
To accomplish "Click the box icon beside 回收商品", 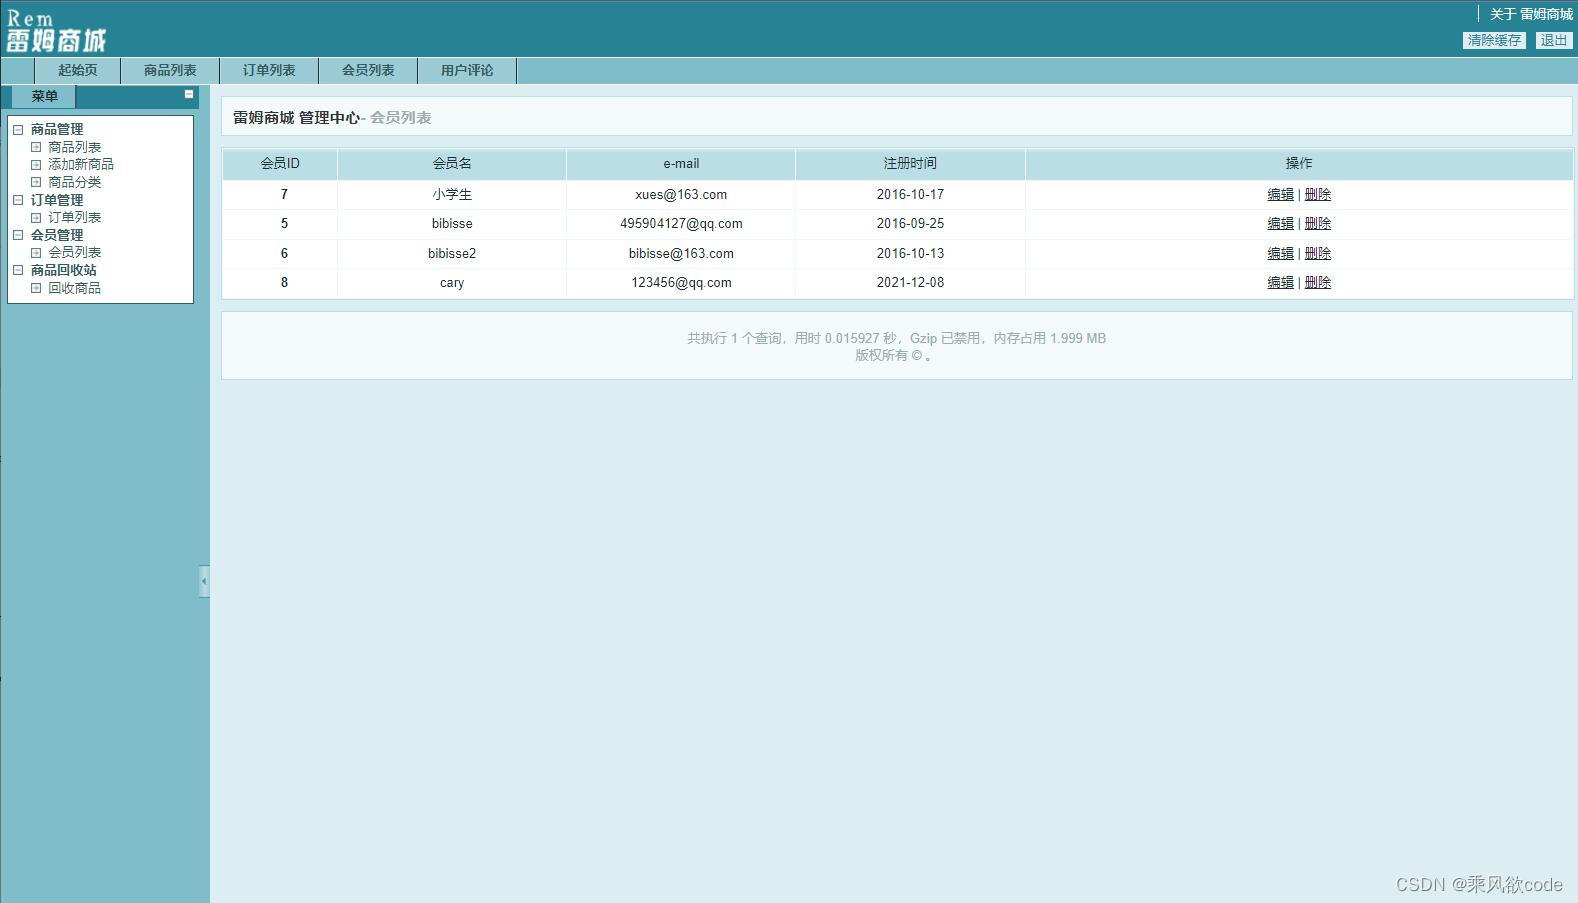I will tap(36, 288).
